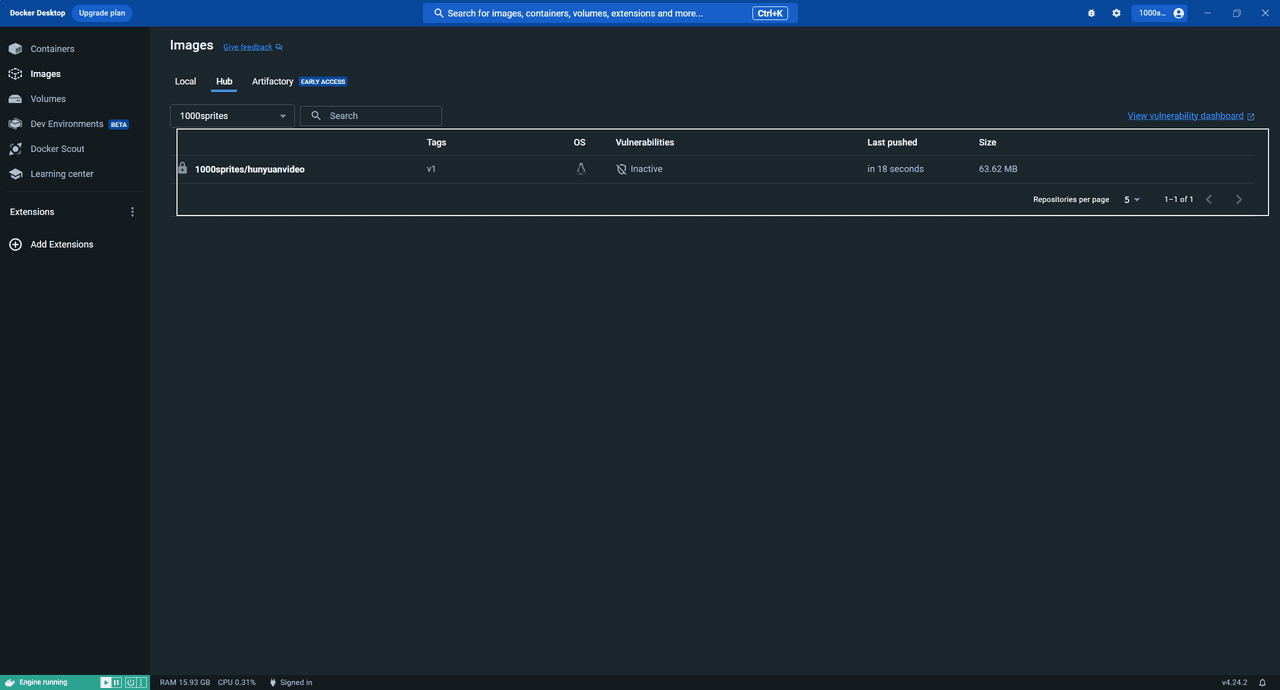The width and height of the screenshot is (1280, 690).
Task: Click the OS column header
Action: point(580,142)
